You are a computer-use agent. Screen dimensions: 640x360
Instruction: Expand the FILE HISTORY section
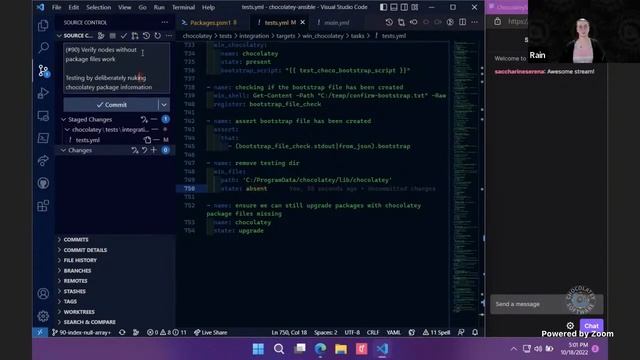[80, 260]
